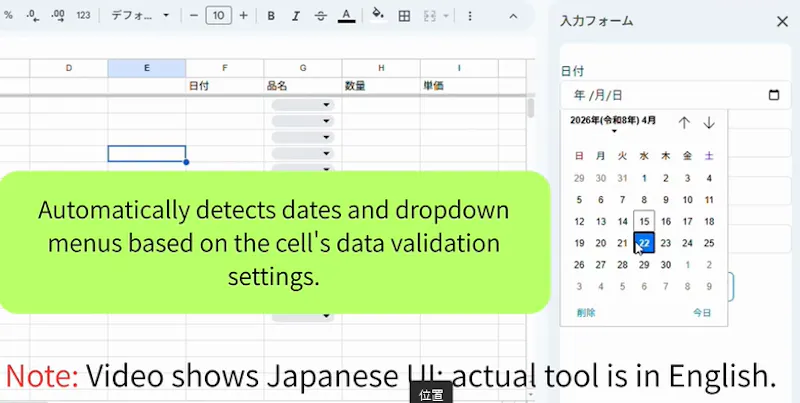Open the borders menu

pos(404,16)
